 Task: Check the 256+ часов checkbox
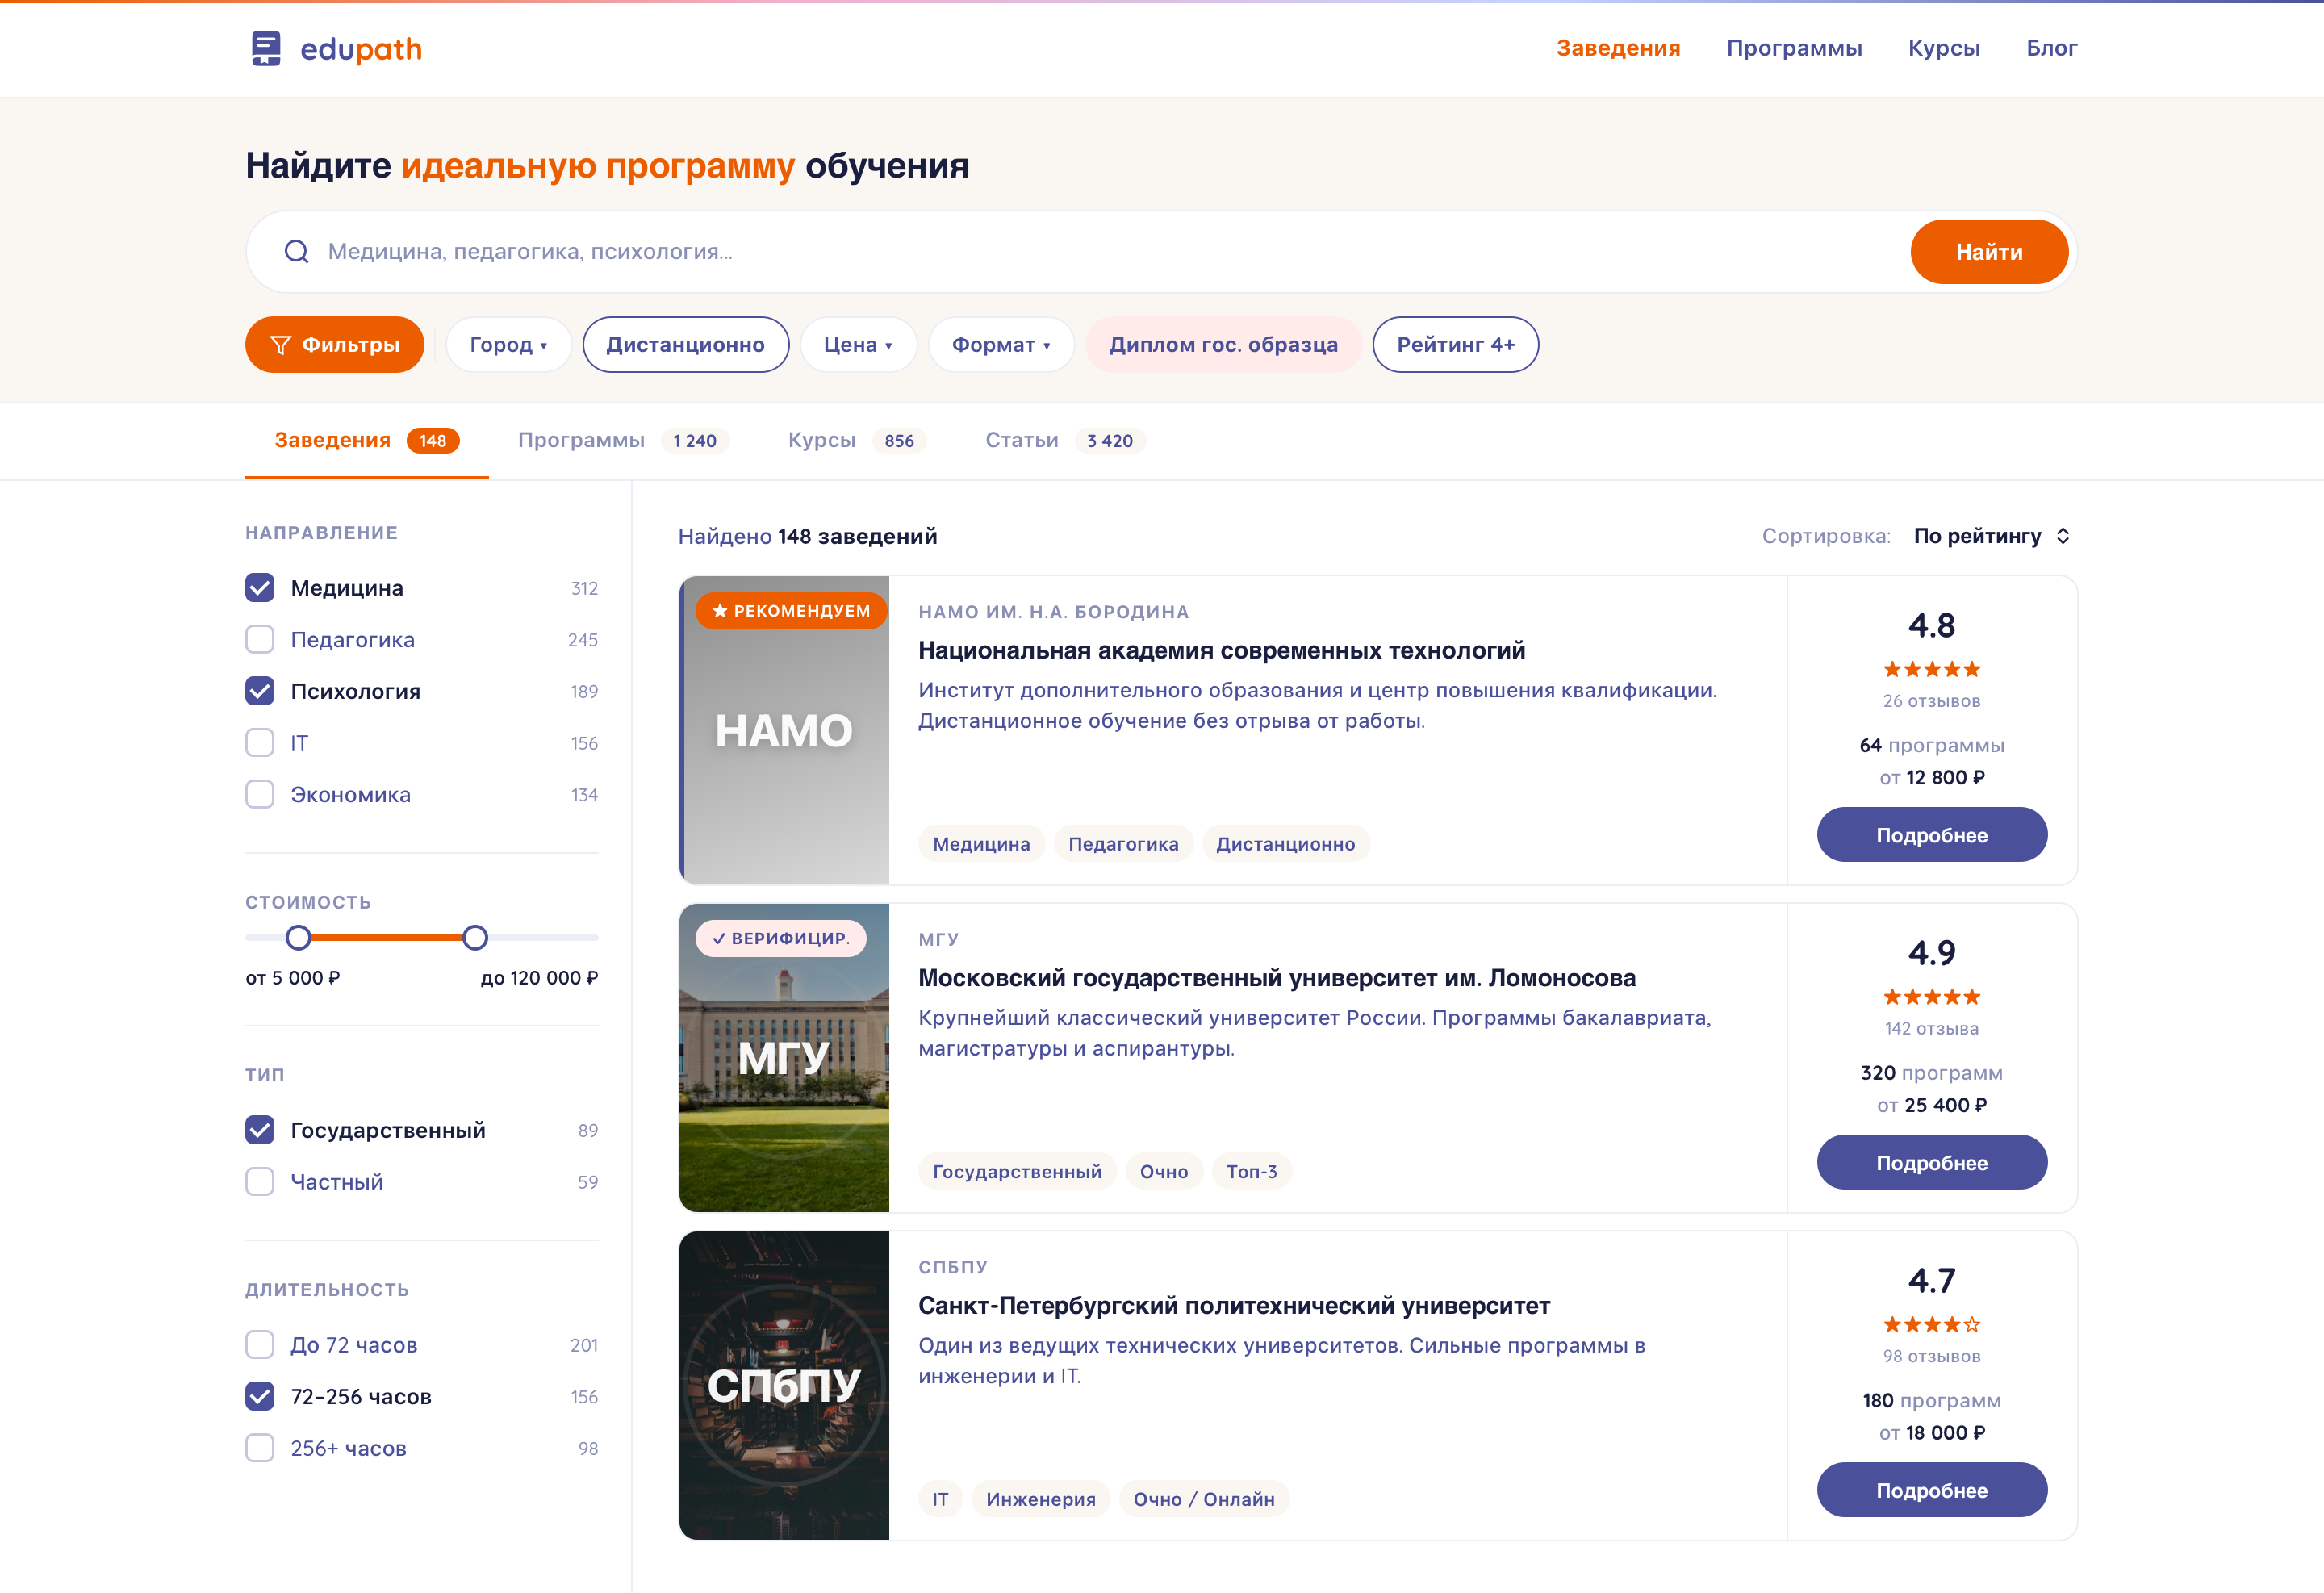[260, 1448]
